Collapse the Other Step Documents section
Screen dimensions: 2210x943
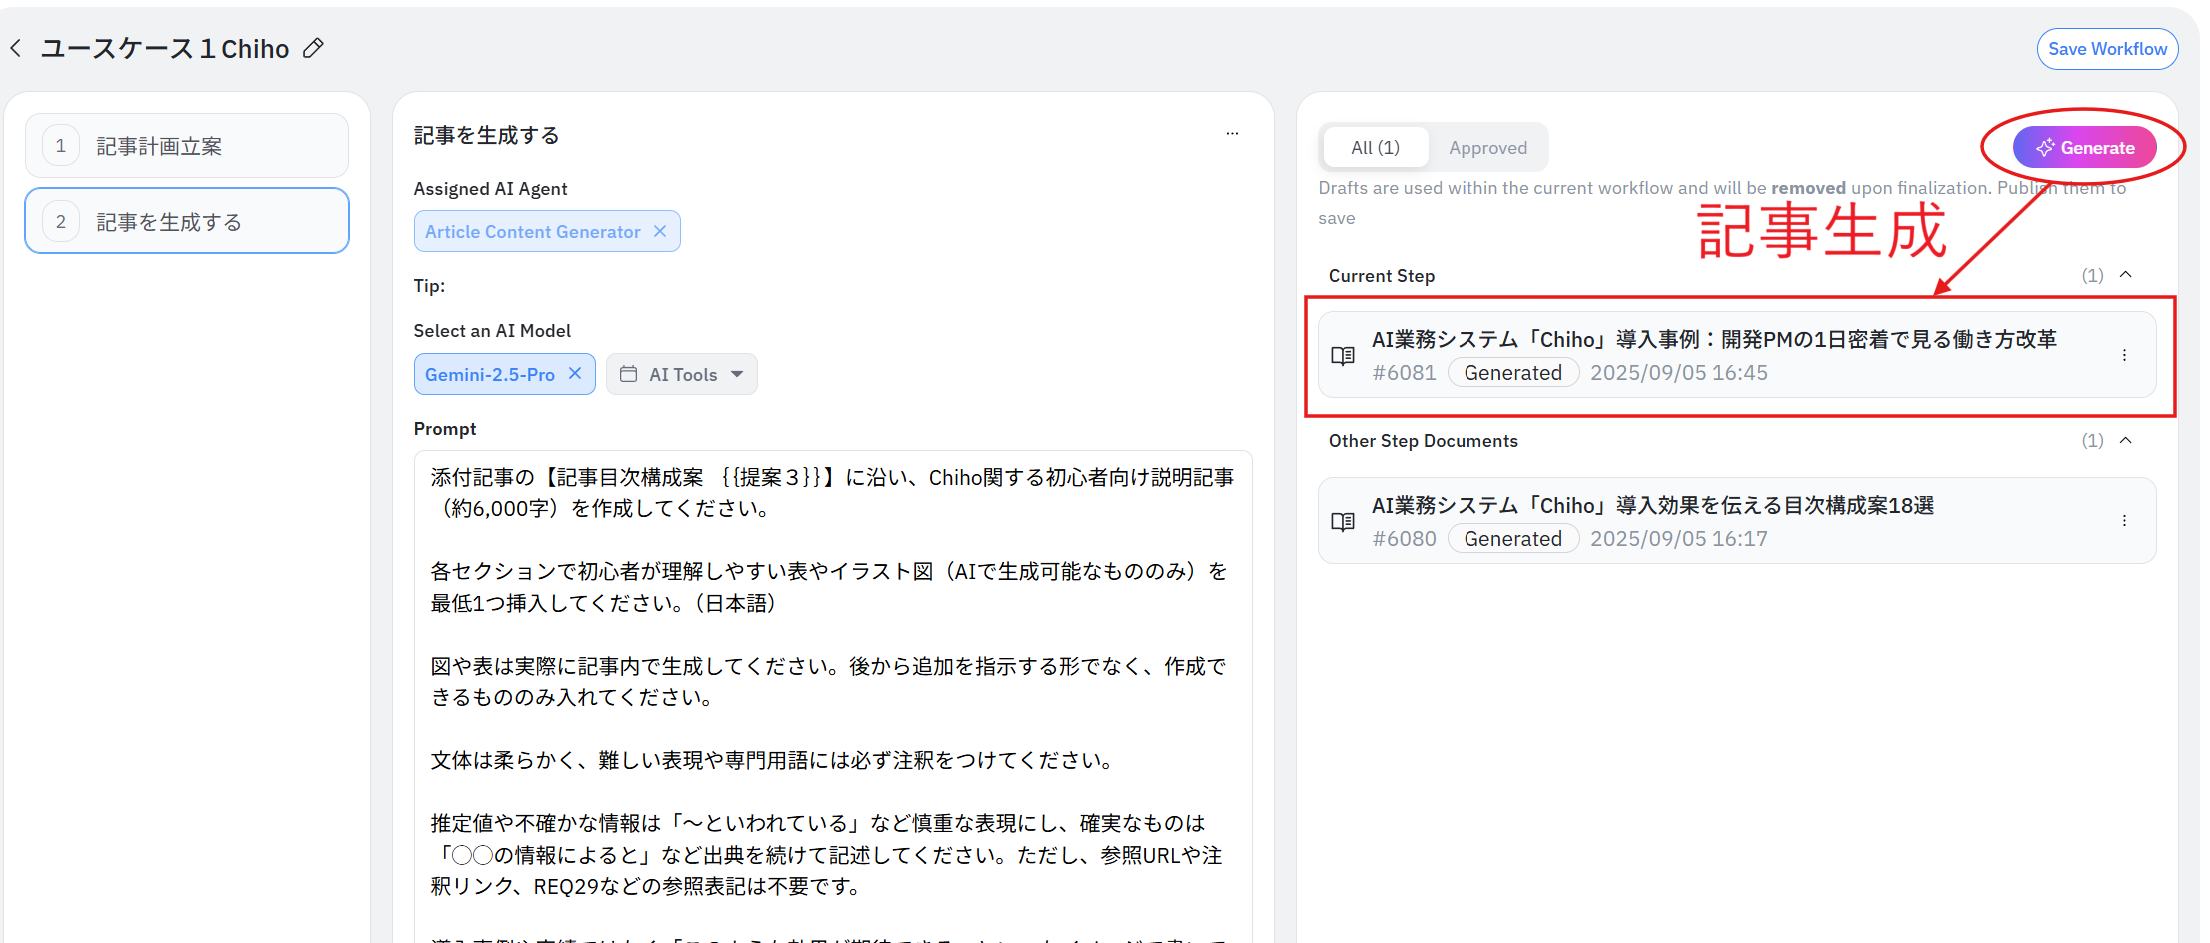[2126, 440]
